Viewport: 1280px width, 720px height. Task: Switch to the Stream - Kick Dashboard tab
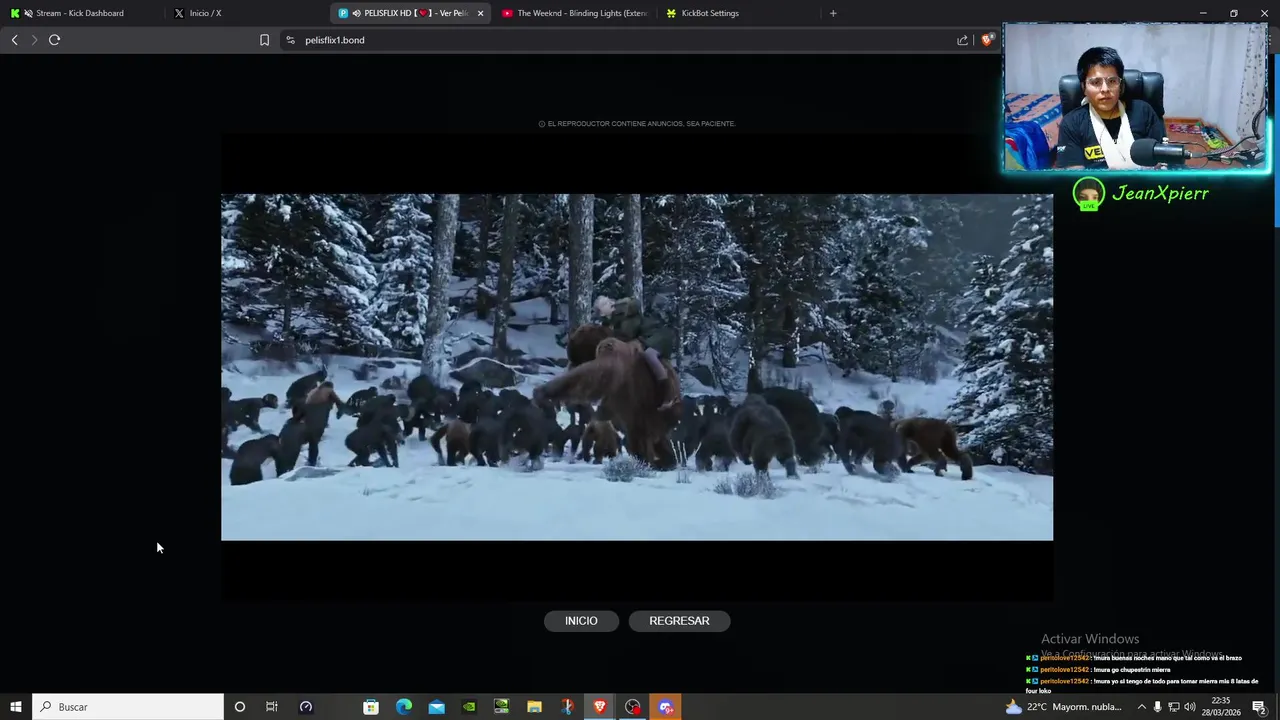click(x=80, y=13)
